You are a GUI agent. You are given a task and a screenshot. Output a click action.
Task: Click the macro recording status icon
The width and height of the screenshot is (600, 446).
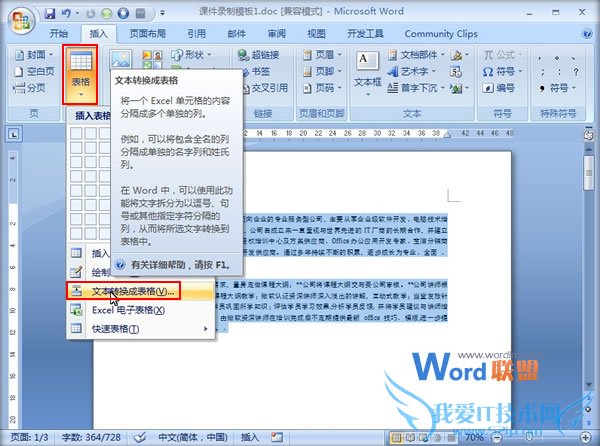point(277,437)
